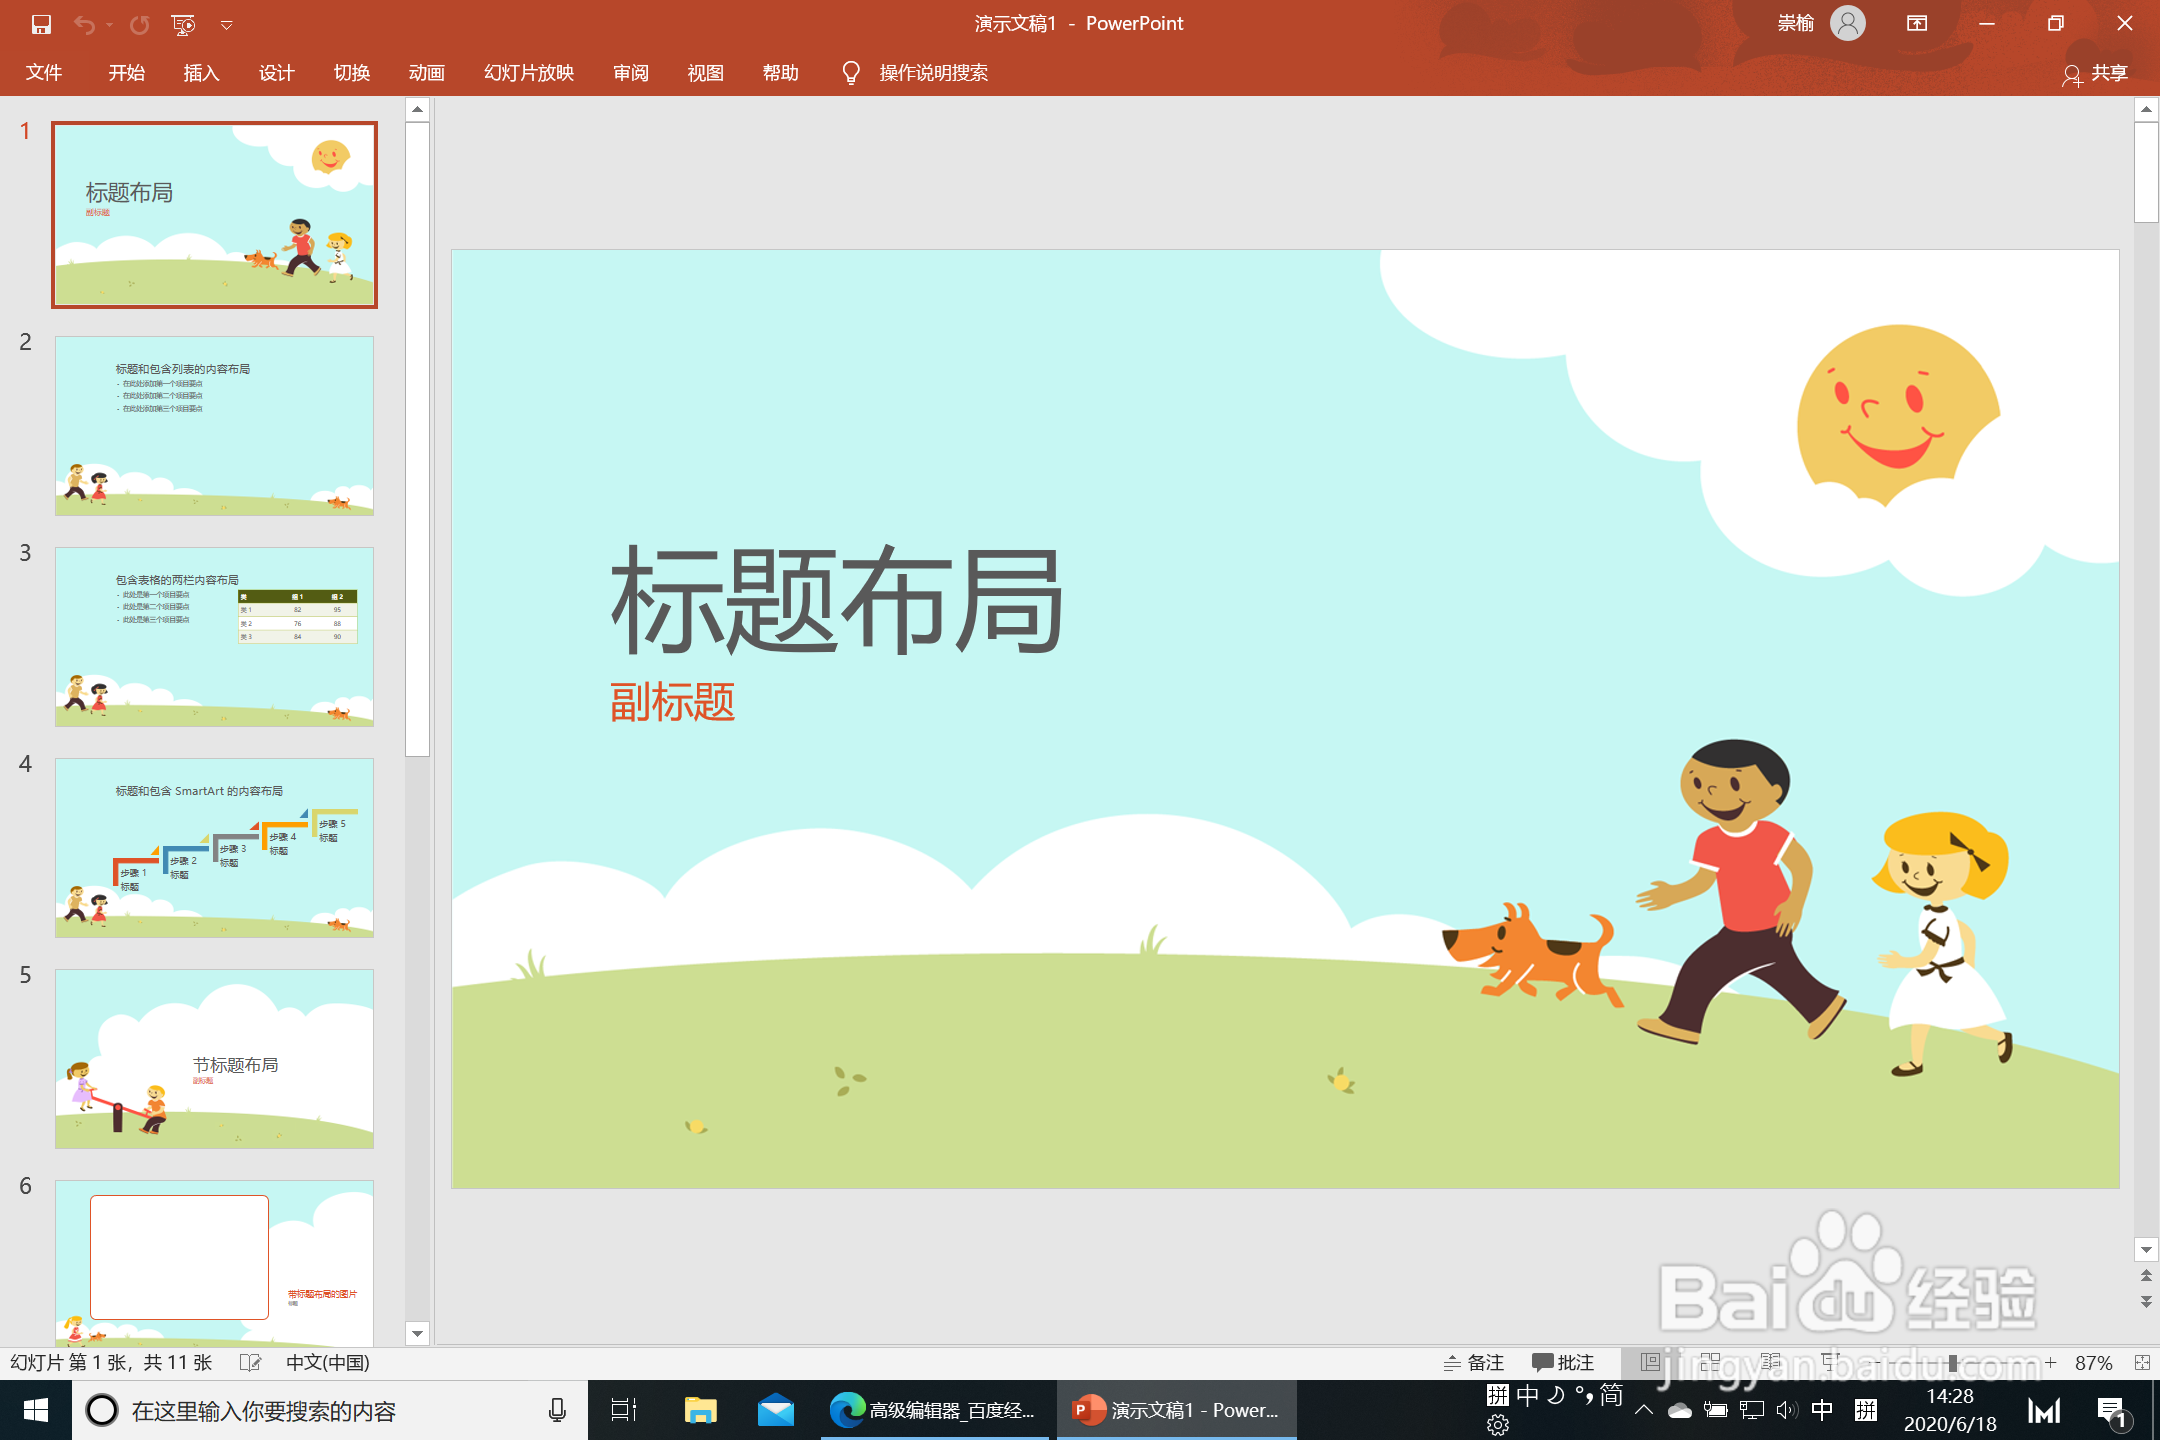Open the 文件 menu

pyautogui.click(x=44, y=72)
